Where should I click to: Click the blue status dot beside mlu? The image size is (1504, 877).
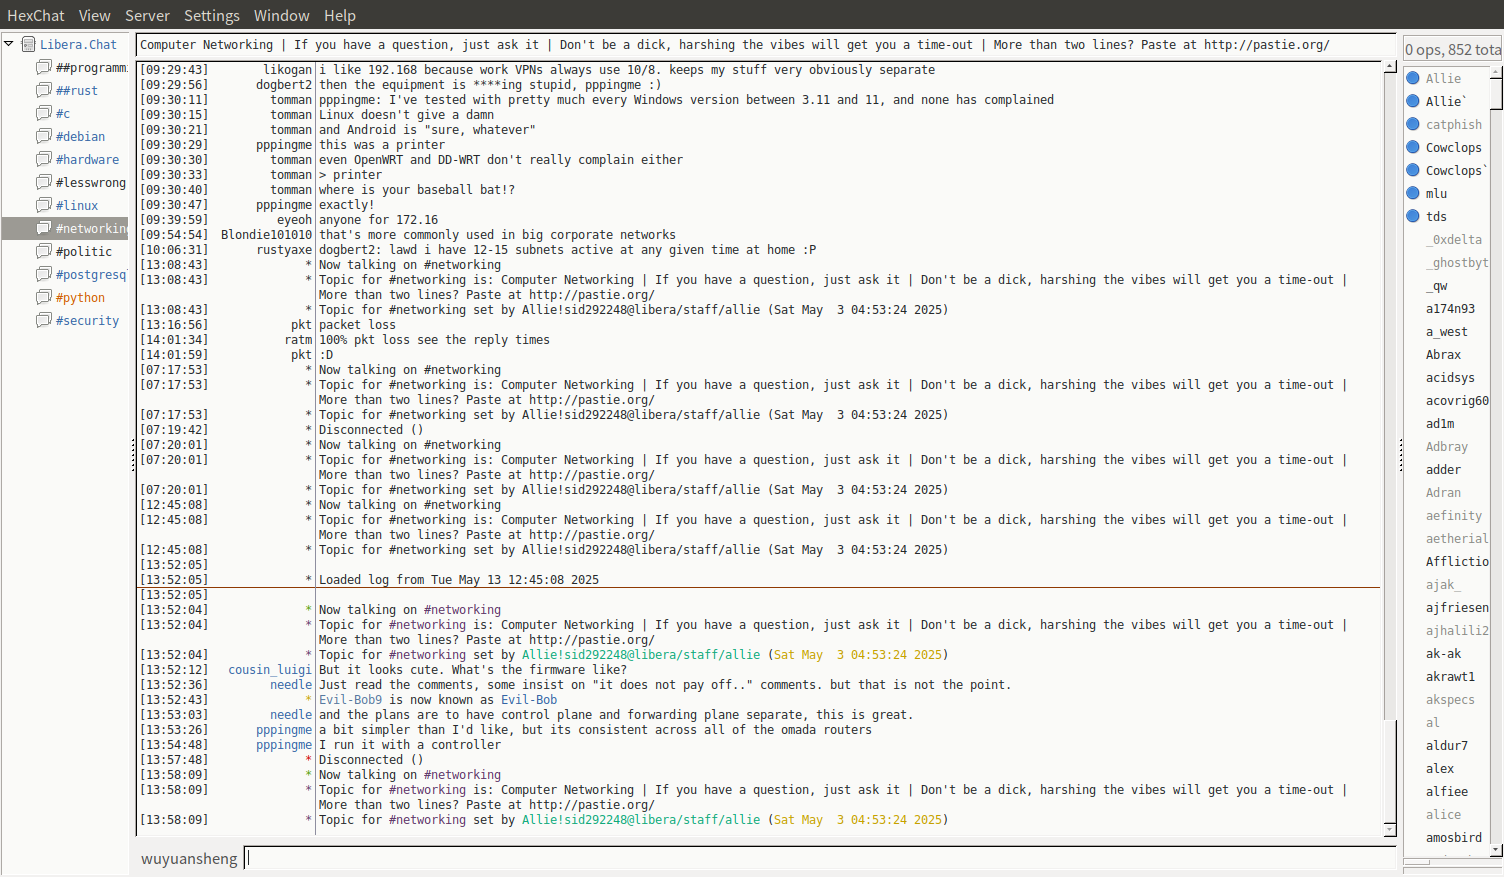[x=1413, y=193]
